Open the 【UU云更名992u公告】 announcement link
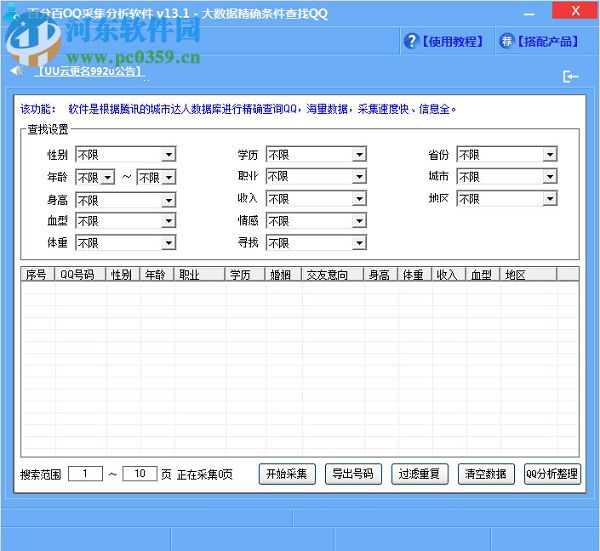The height and width of the screenshot is (551, 600). (90, 71)
